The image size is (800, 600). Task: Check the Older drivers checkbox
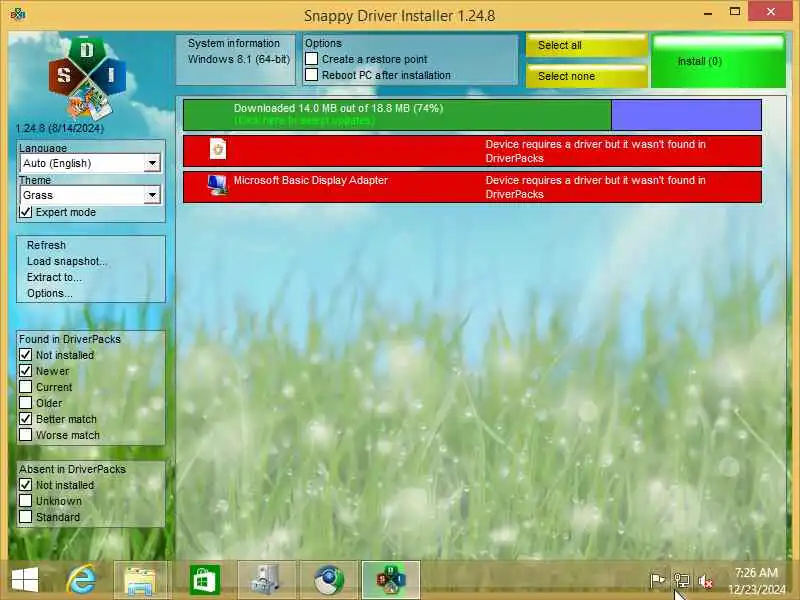[x=26, y=403]
